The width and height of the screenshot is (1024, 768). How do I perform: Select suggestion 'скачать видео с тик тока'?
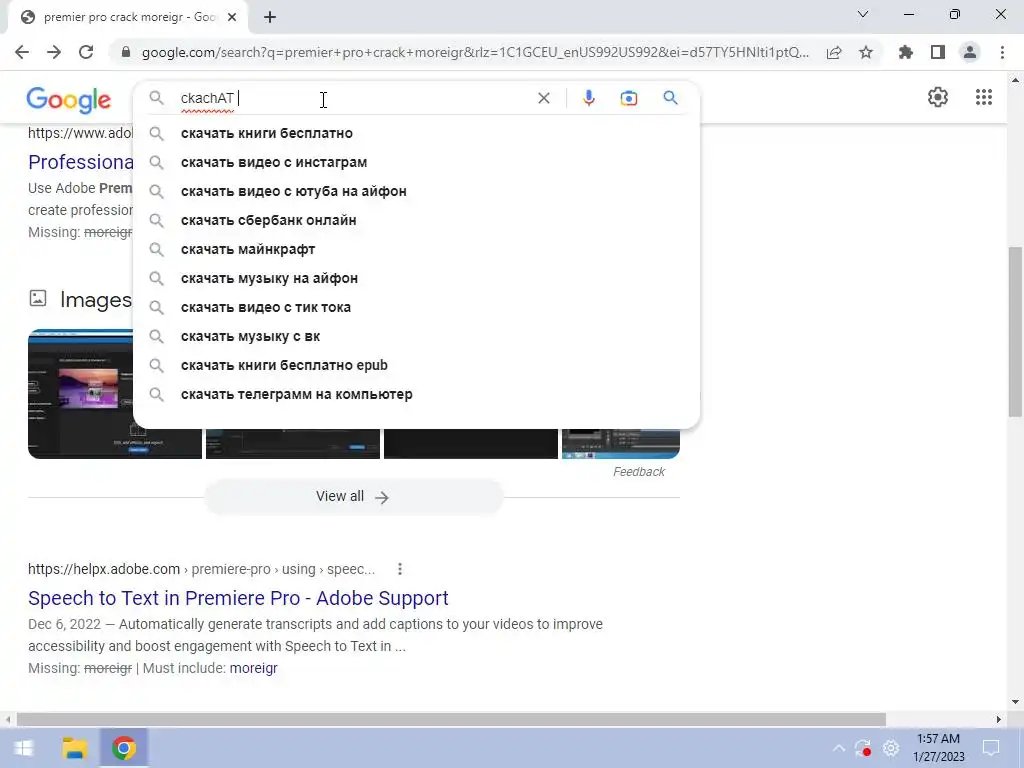coord(416,307)
